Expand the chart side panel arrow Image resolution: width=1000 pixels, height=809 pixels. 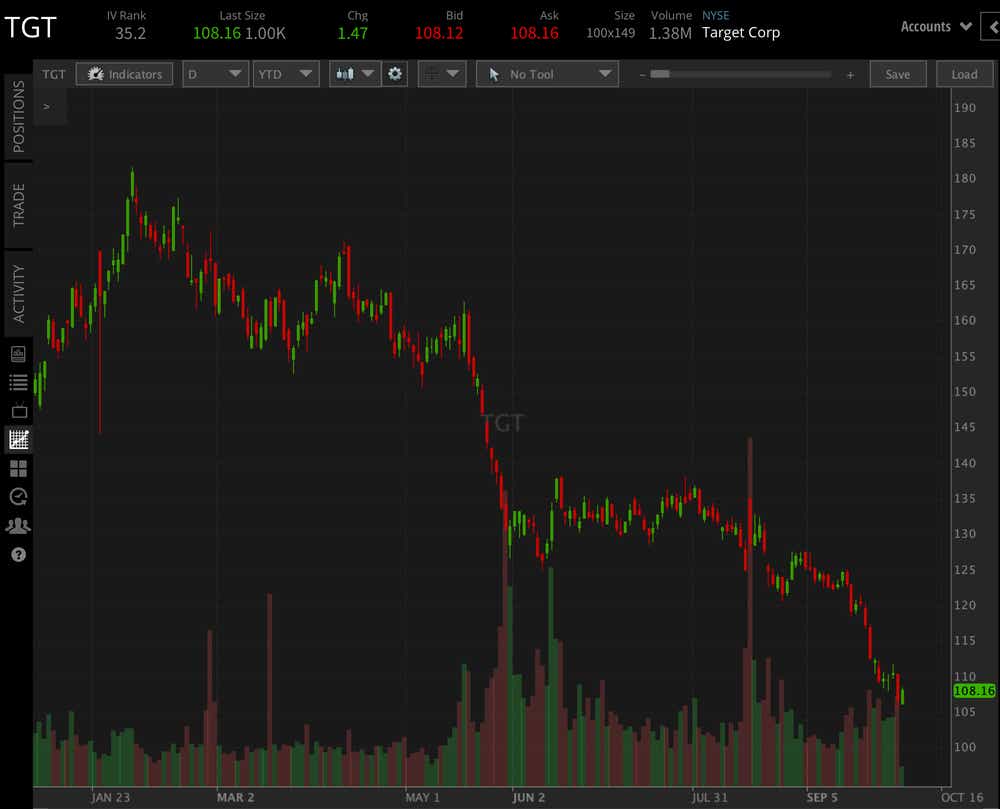pyautogui.click(x=47, y=106)
